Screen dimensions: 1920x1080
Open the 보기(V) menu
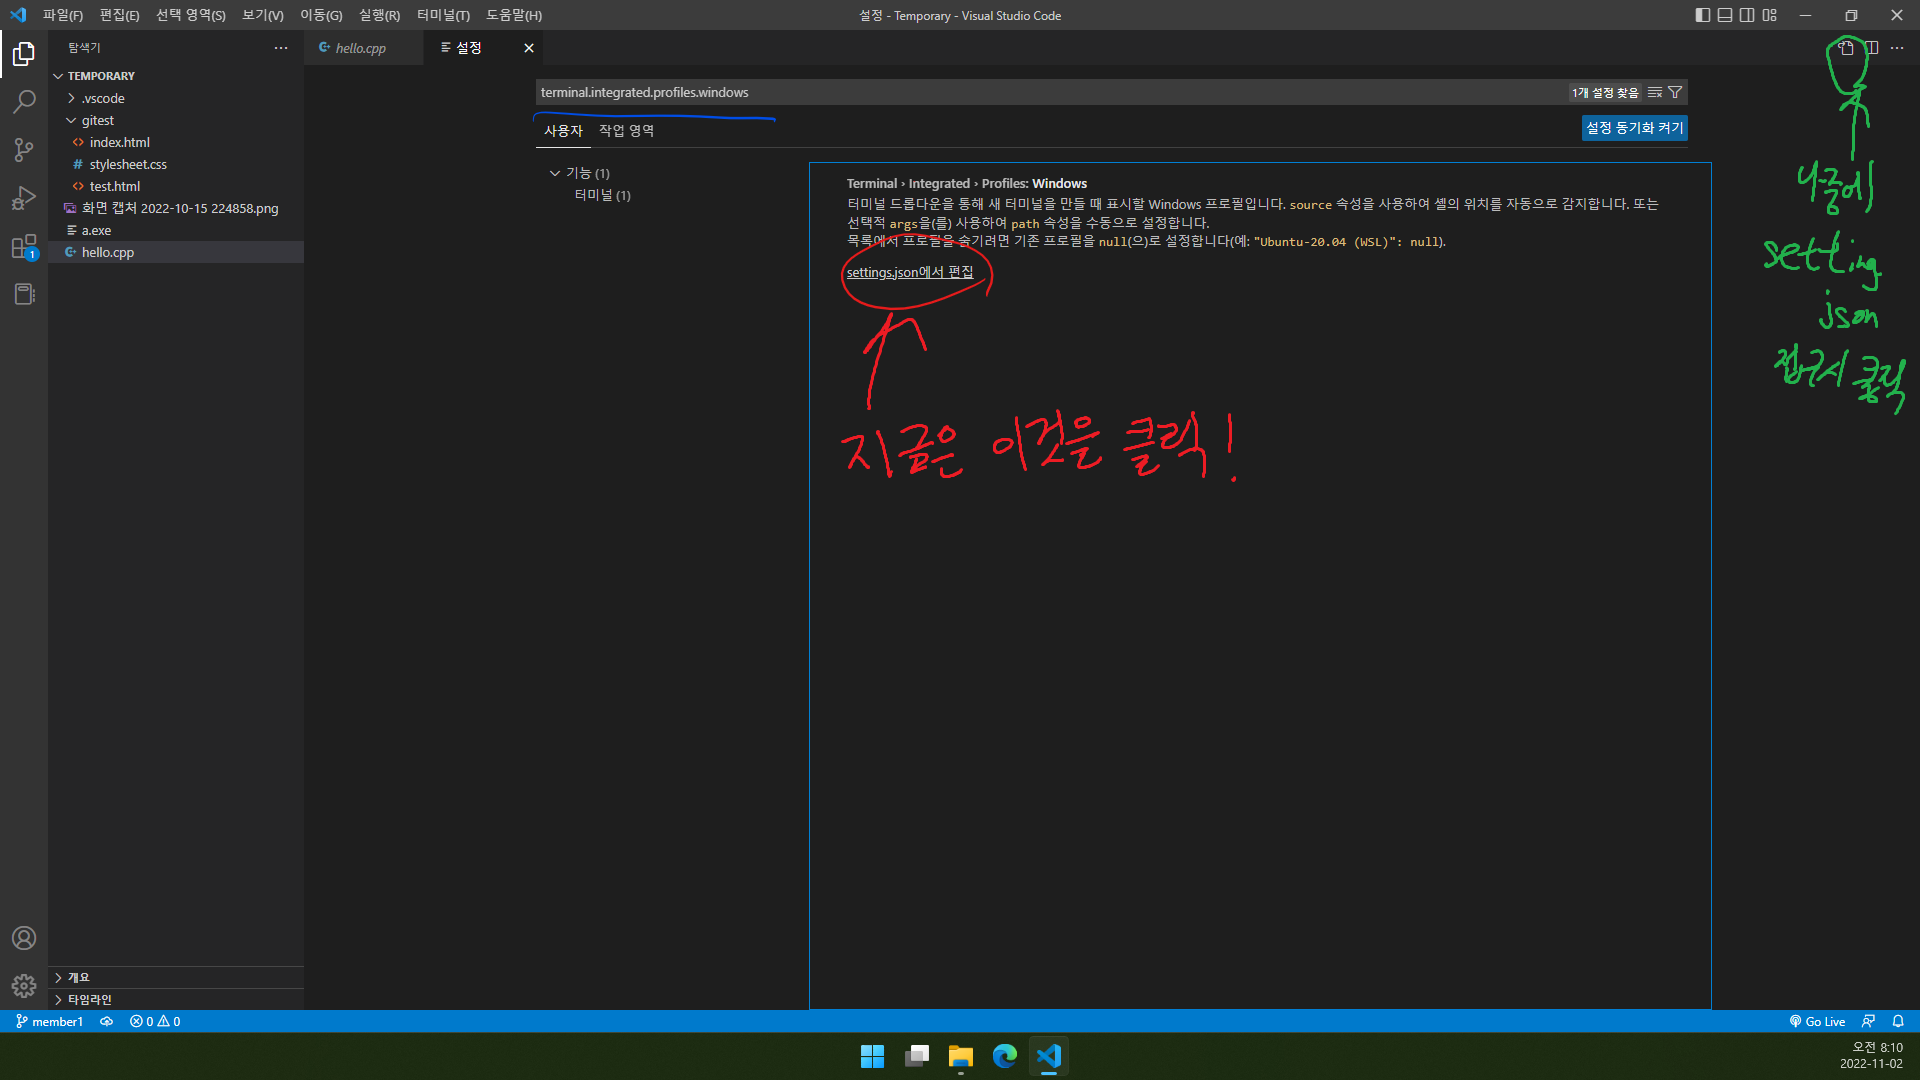tap(263, 15)
